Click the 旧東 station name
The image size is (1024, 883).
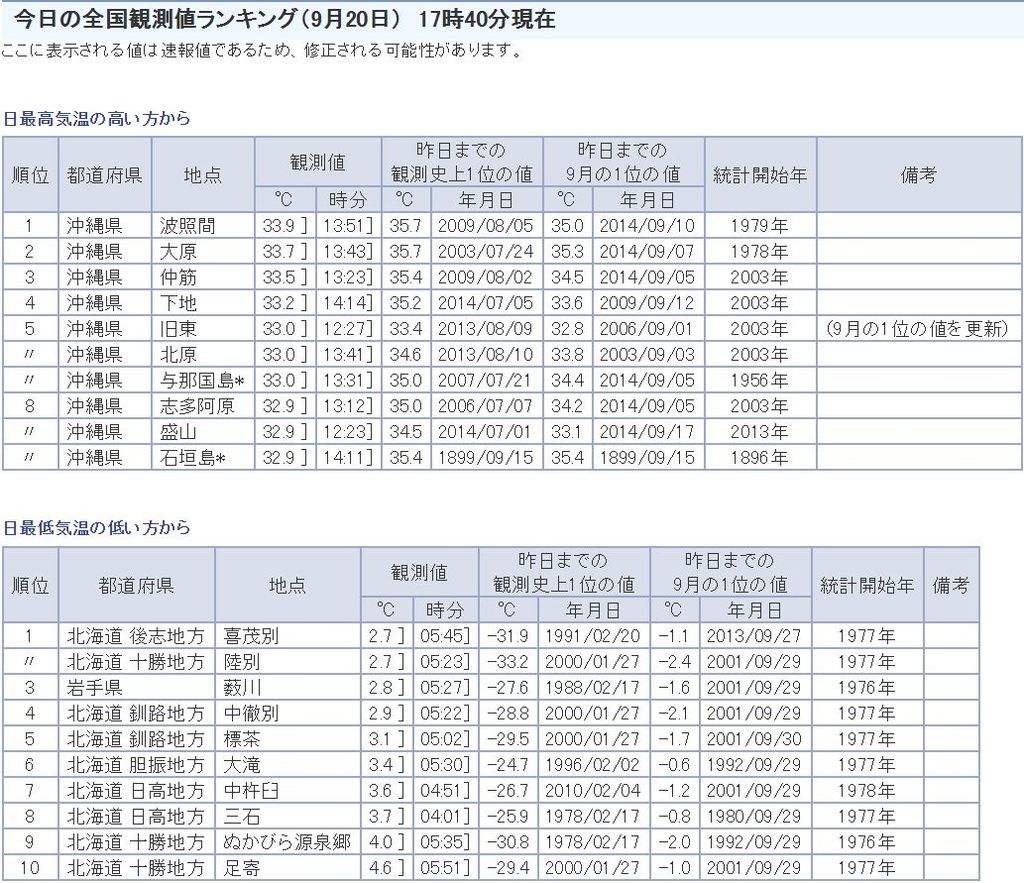pos(179,328)
